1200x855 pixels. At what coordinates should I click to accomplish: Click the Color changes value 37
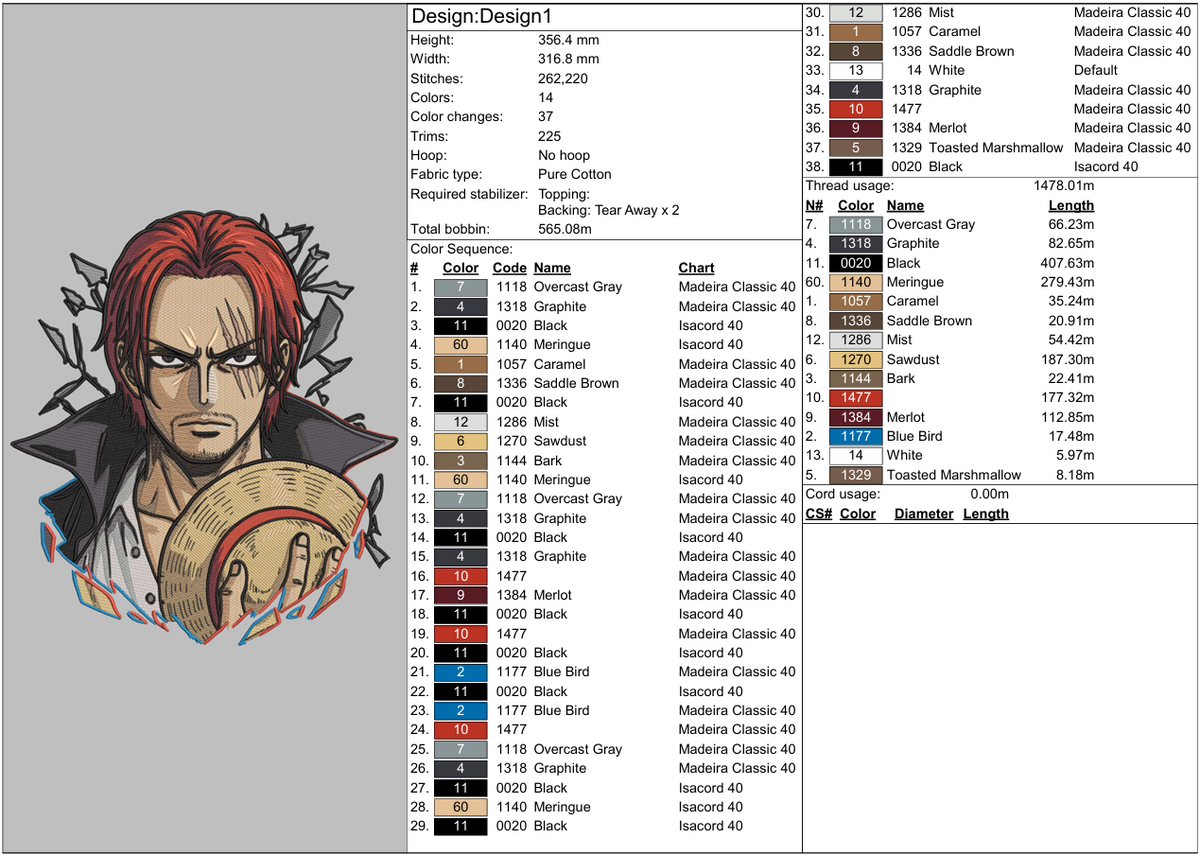tap(546, 116)
